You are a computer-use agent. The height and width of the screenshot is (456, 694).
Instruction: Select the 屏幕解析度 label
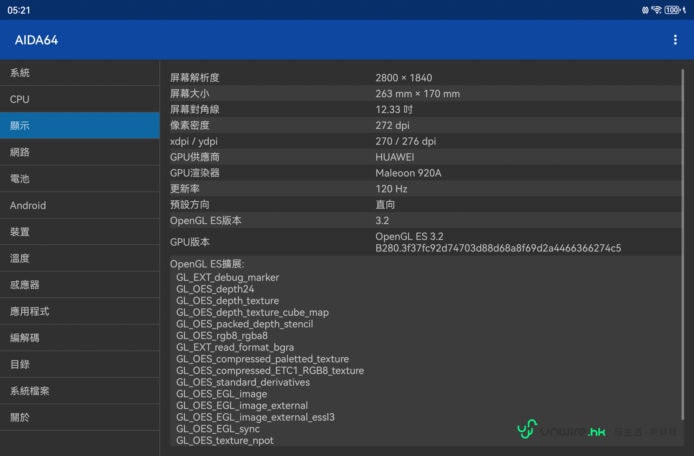[195, 78]
